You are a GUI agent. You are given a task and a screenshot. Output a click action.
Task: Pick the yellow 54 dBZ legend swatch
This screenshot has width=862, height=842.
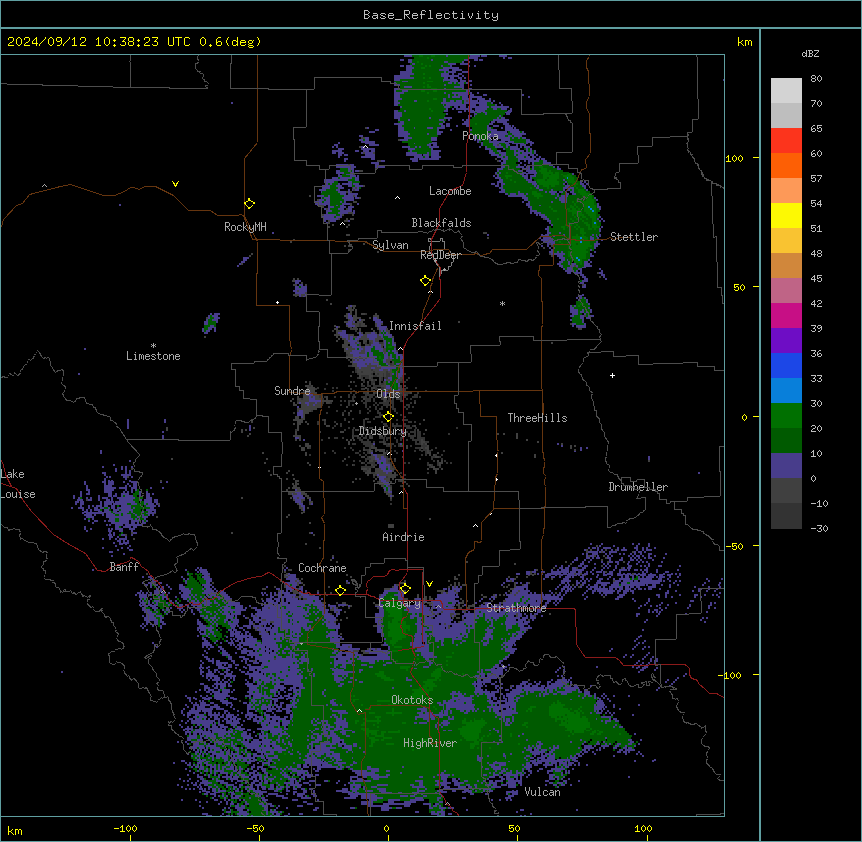(786, 215)
